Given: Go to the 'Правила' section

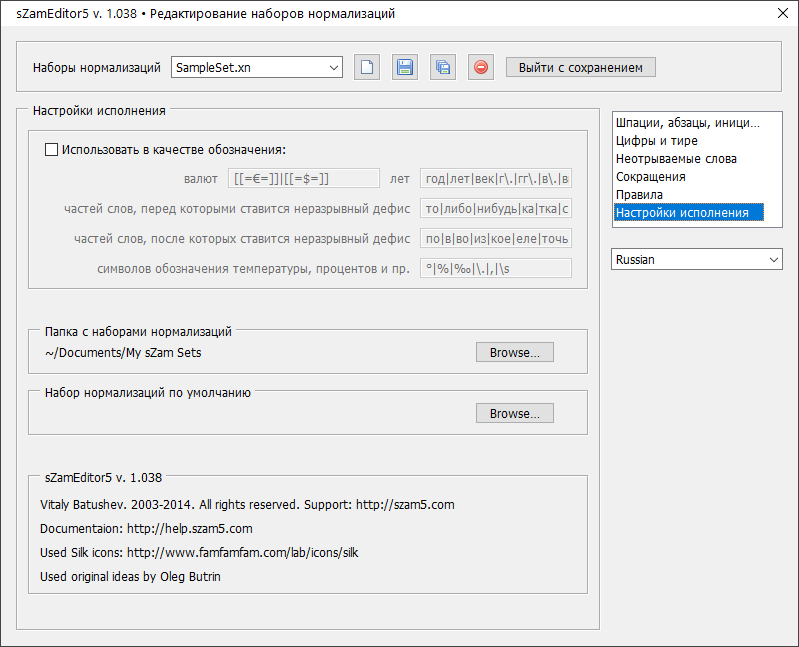Looking at the screenshot, I should coord(639,195).
